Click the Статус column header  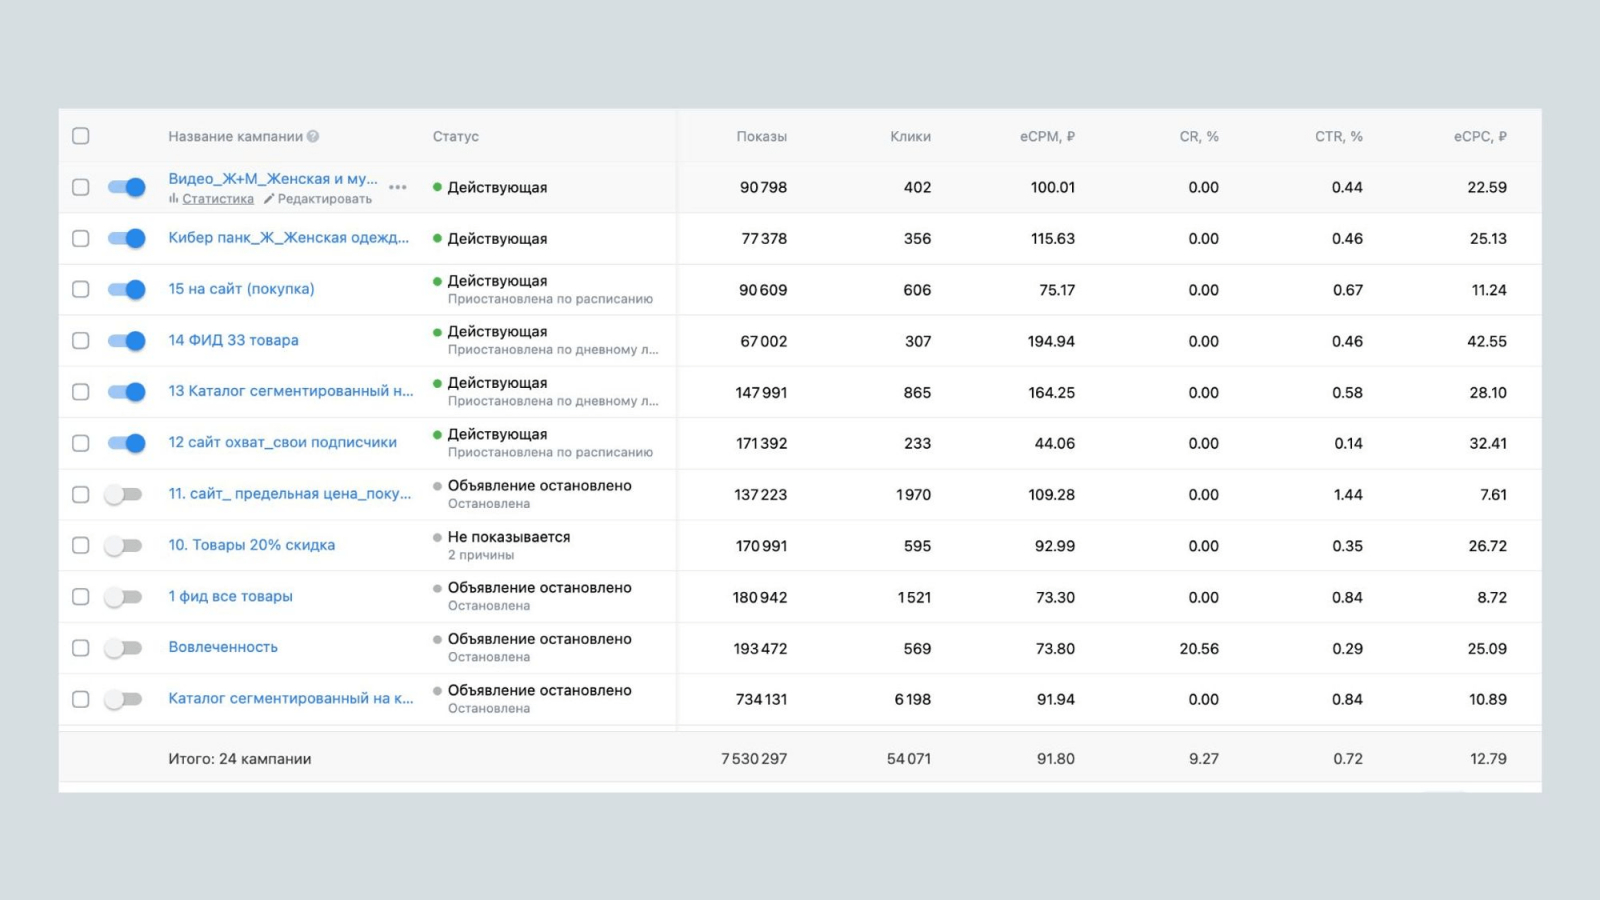tap(456, 137)
